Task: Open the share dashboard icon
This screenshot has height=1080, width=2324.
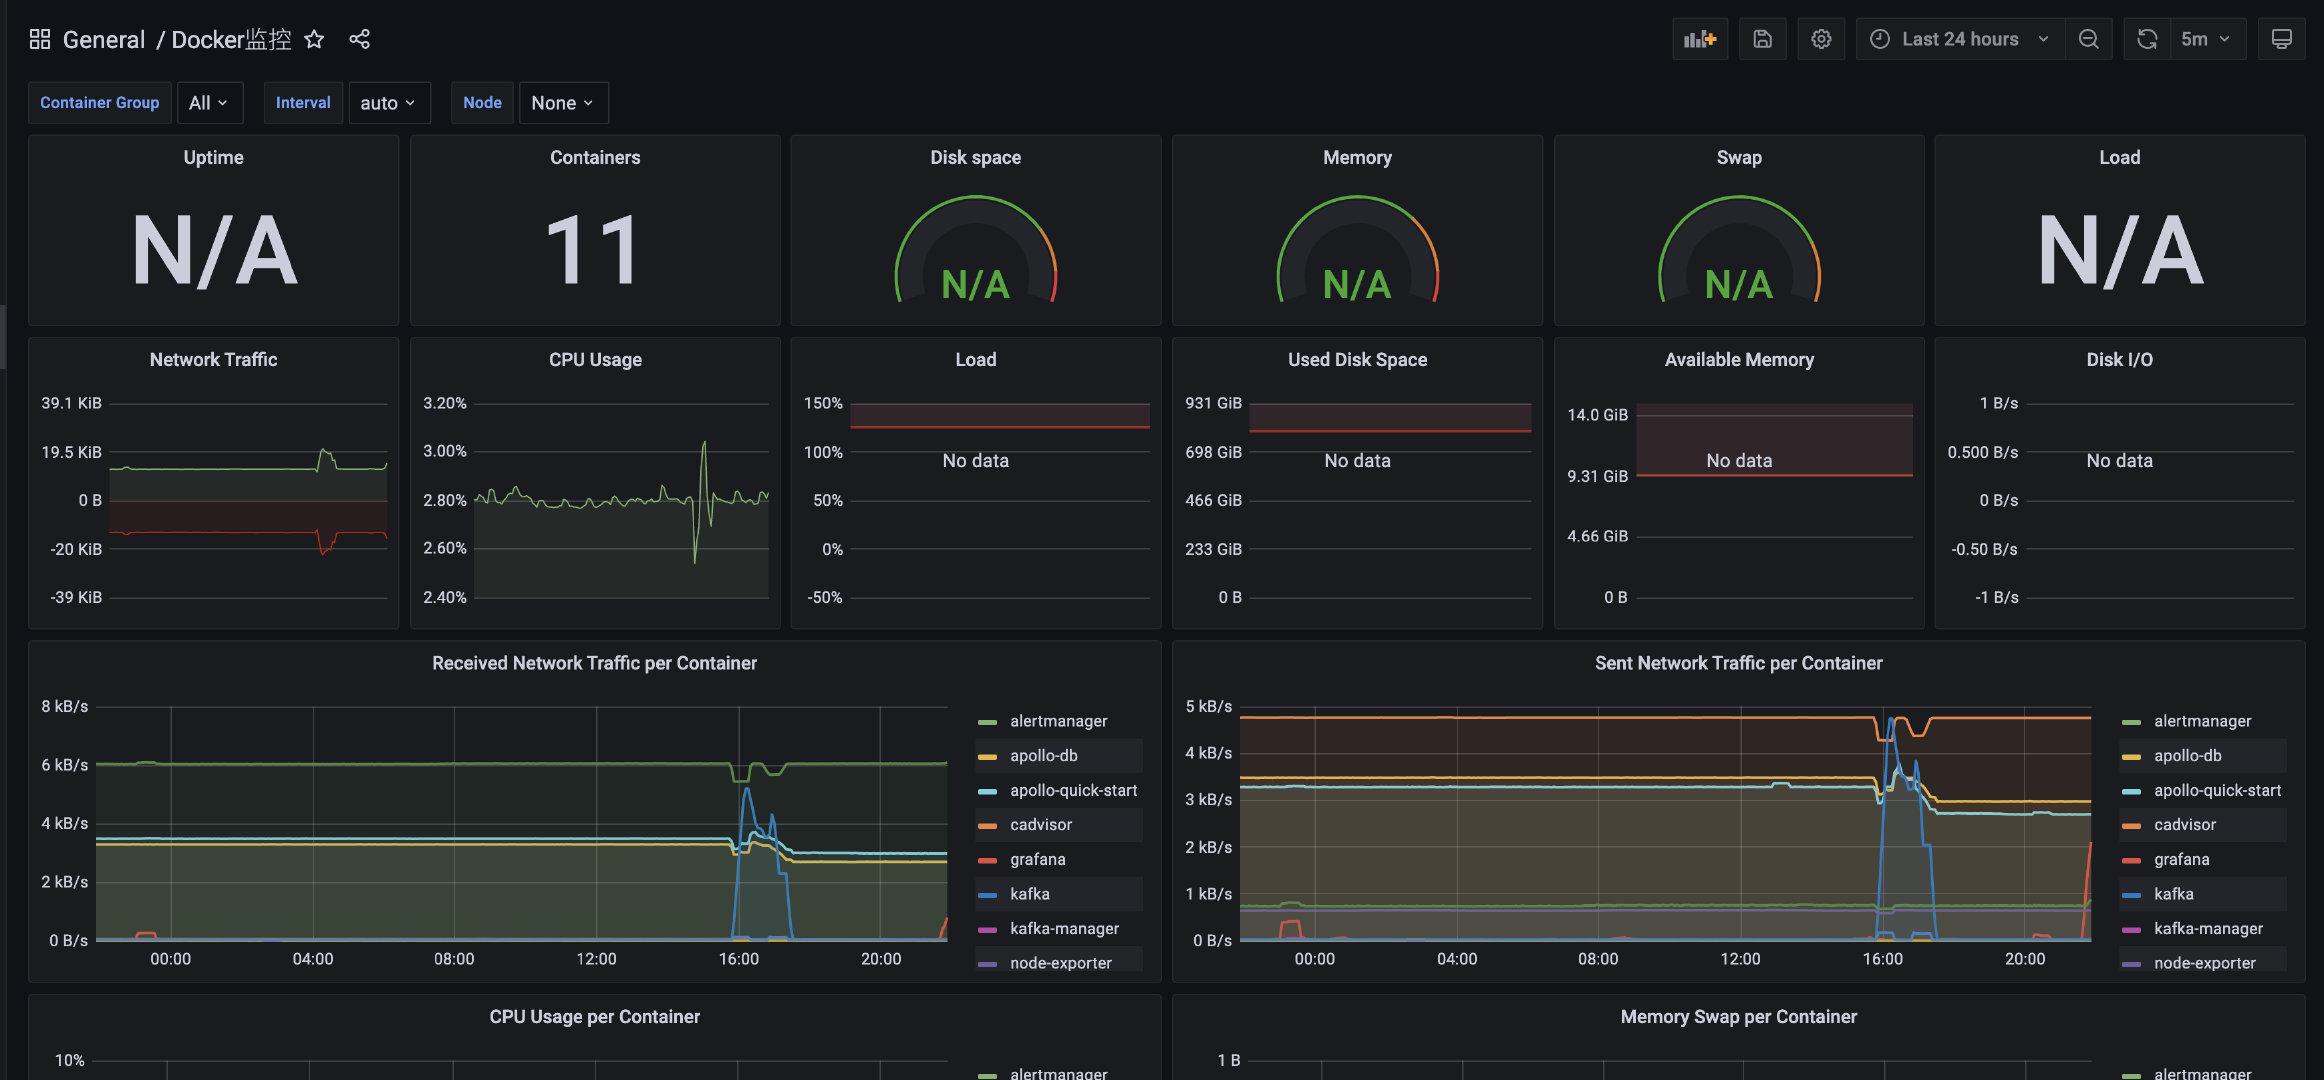Action: tap(360, 39)
